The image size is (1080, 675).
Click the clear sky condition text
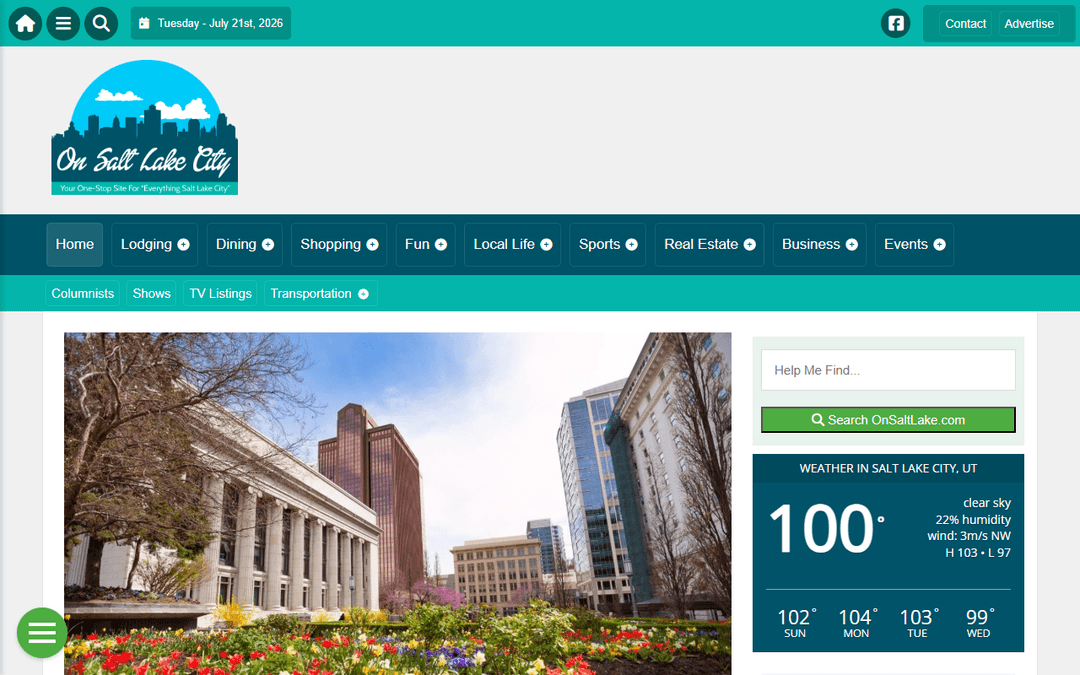point(986,503)
